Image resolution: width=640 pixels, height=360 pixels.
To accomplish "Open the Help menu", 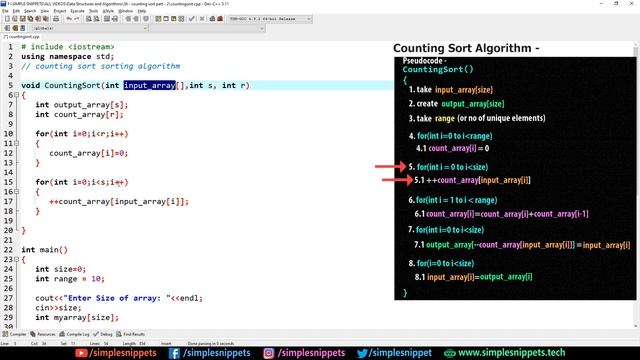I will [x=142, y=11].
